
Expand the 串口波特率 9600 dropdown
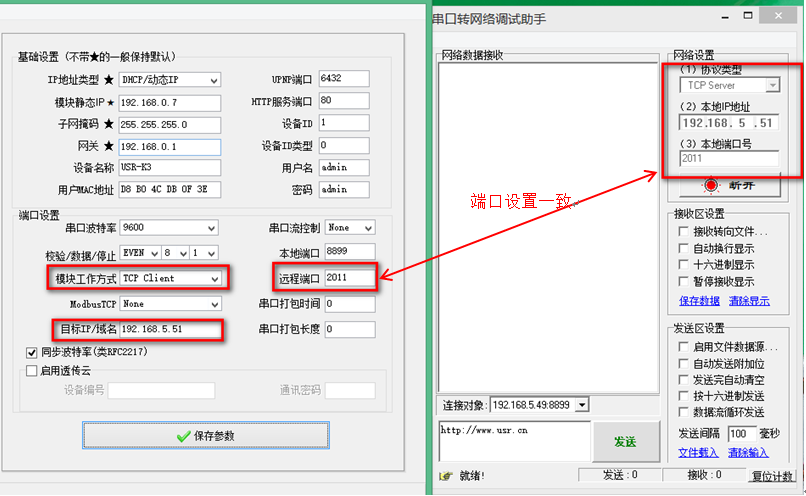point(210,228)
